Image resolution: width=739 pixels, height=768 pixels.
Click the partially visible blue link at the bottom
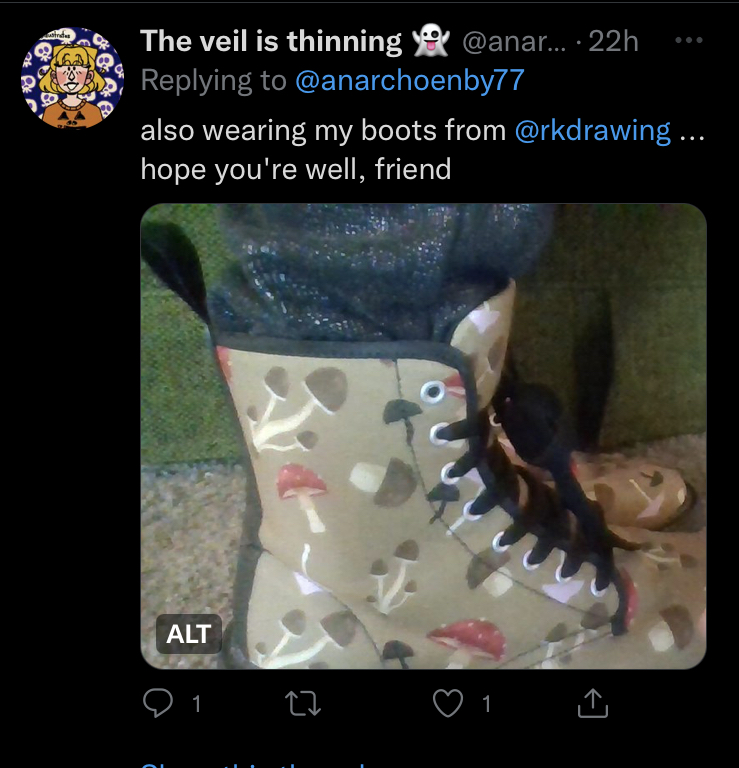[255, 764]
